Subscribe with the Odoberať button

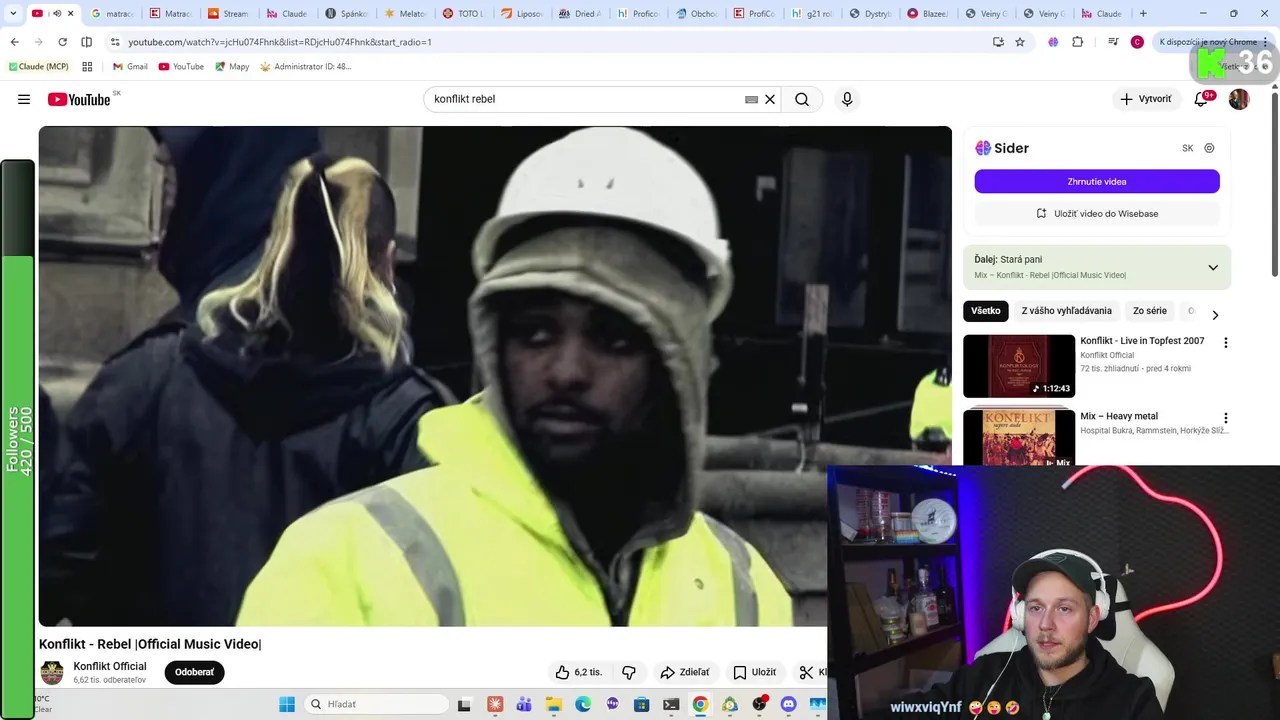pyautogui.click(x=194, y=672)
